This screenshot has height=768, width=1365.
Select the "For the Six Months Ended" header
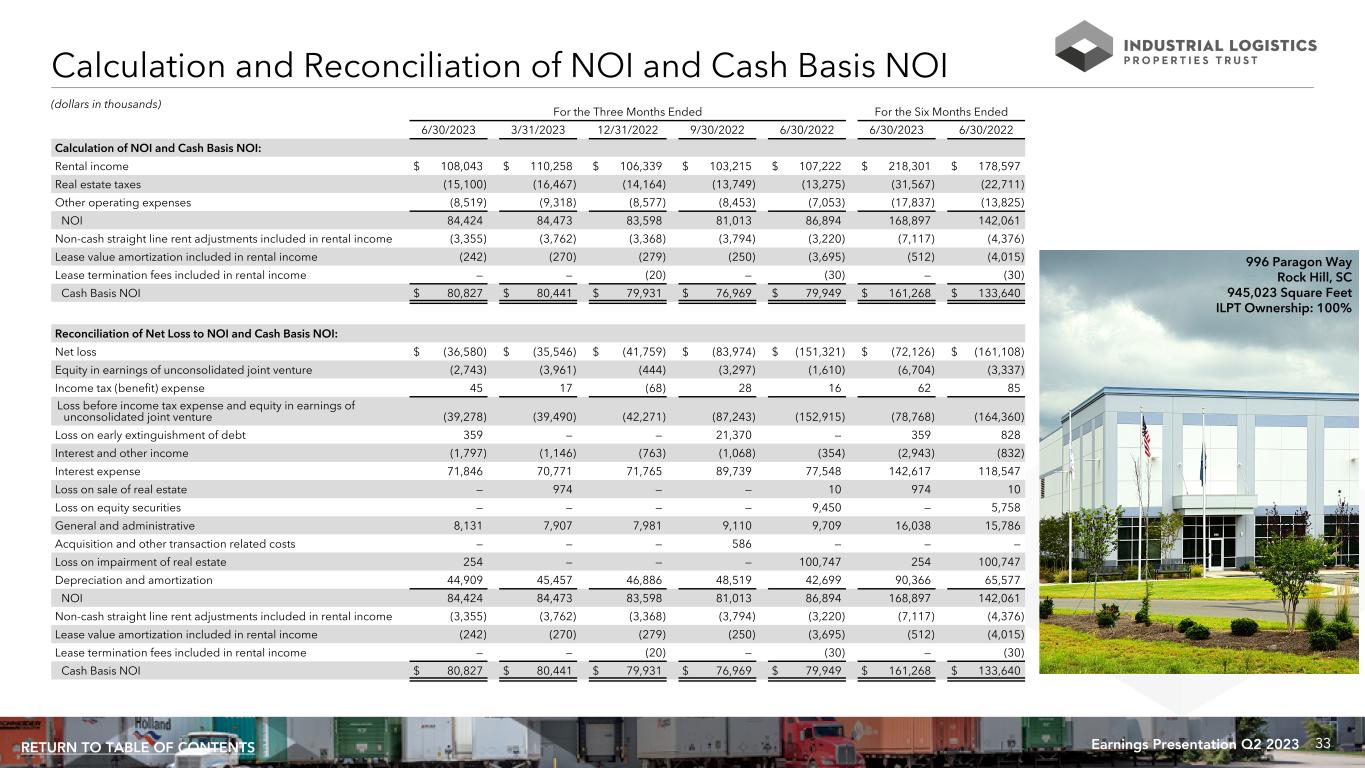[941, 112]
